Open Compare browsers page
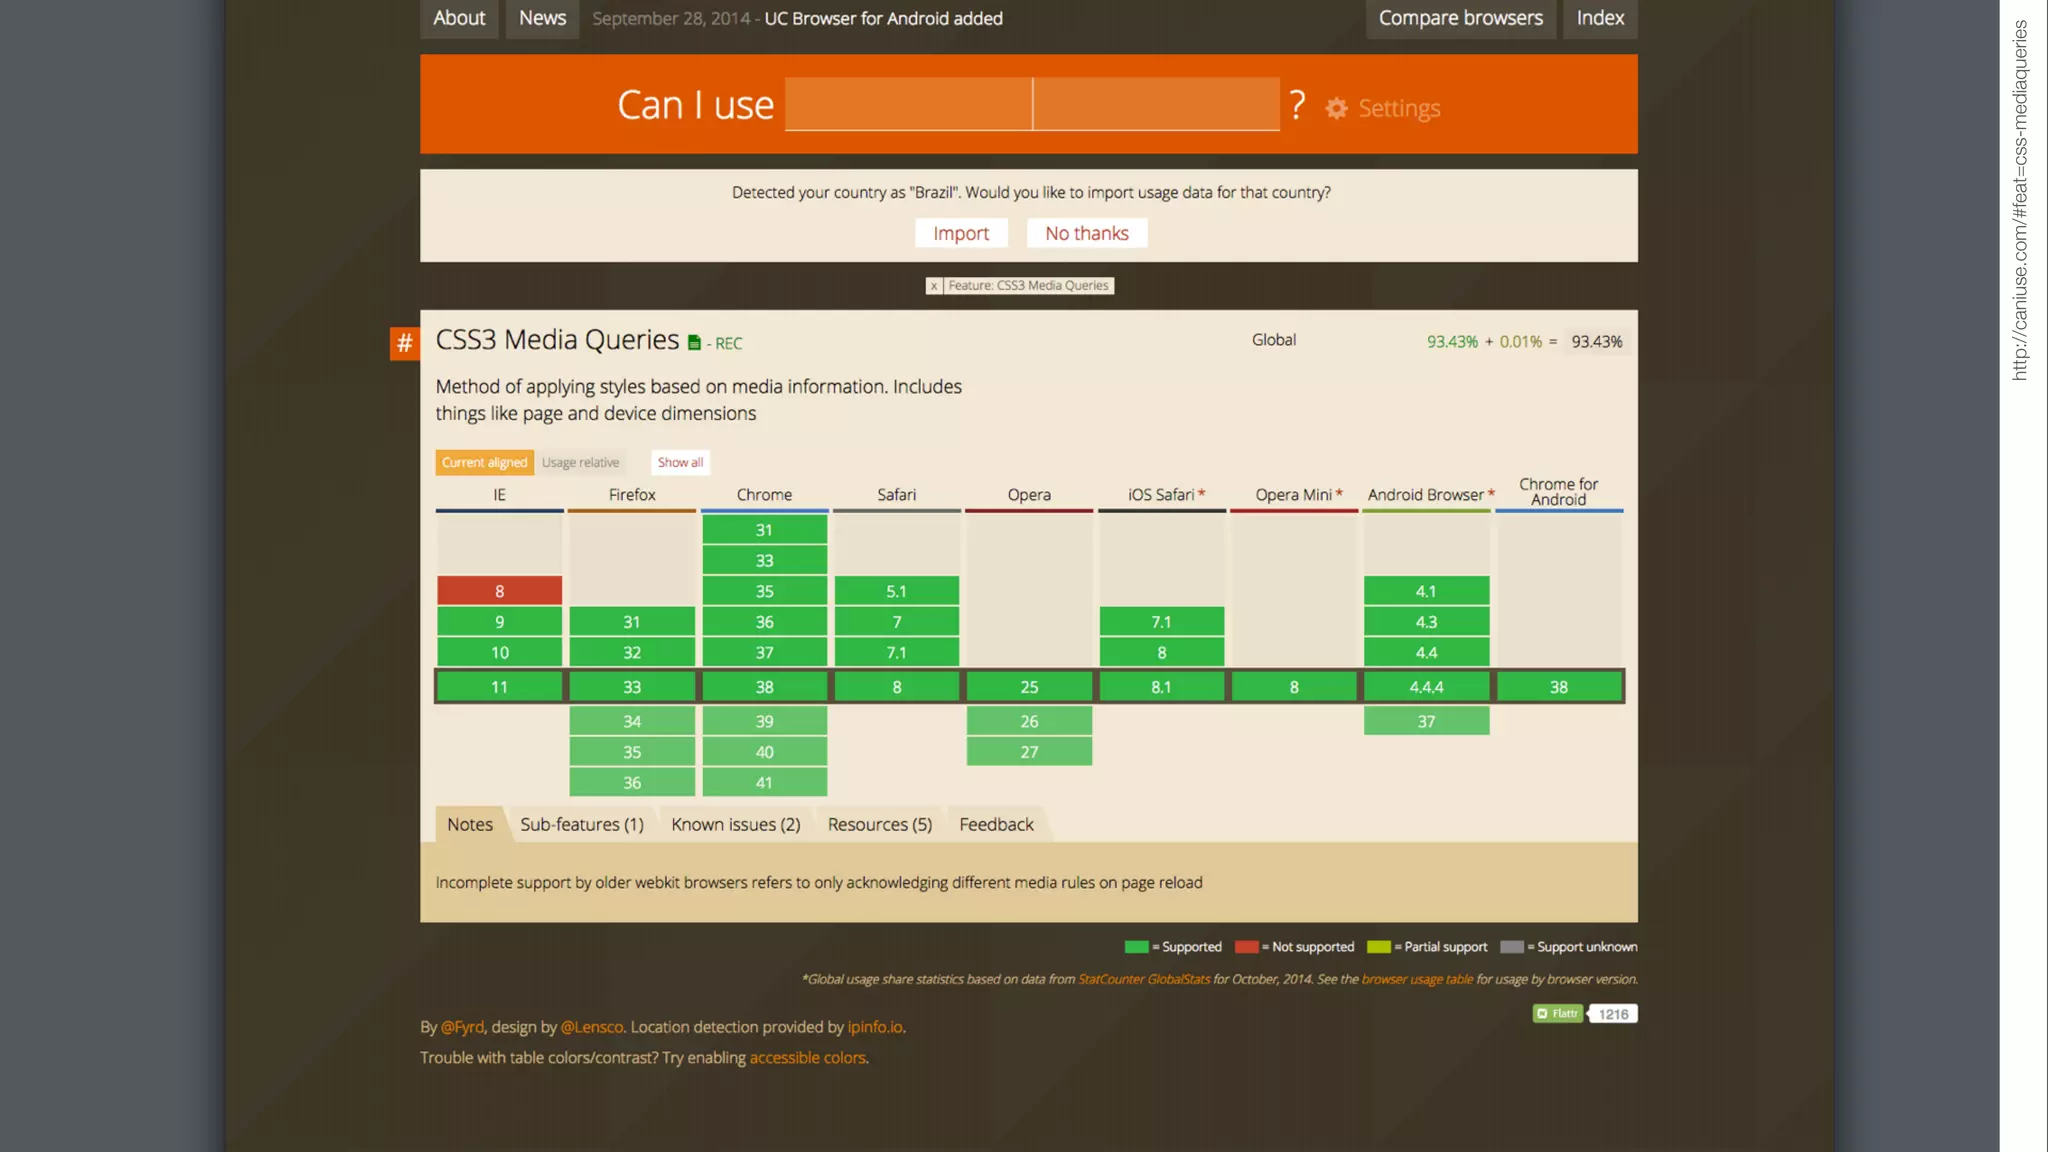This screenshot has height=1152, width=2048. click(1461, 18)
